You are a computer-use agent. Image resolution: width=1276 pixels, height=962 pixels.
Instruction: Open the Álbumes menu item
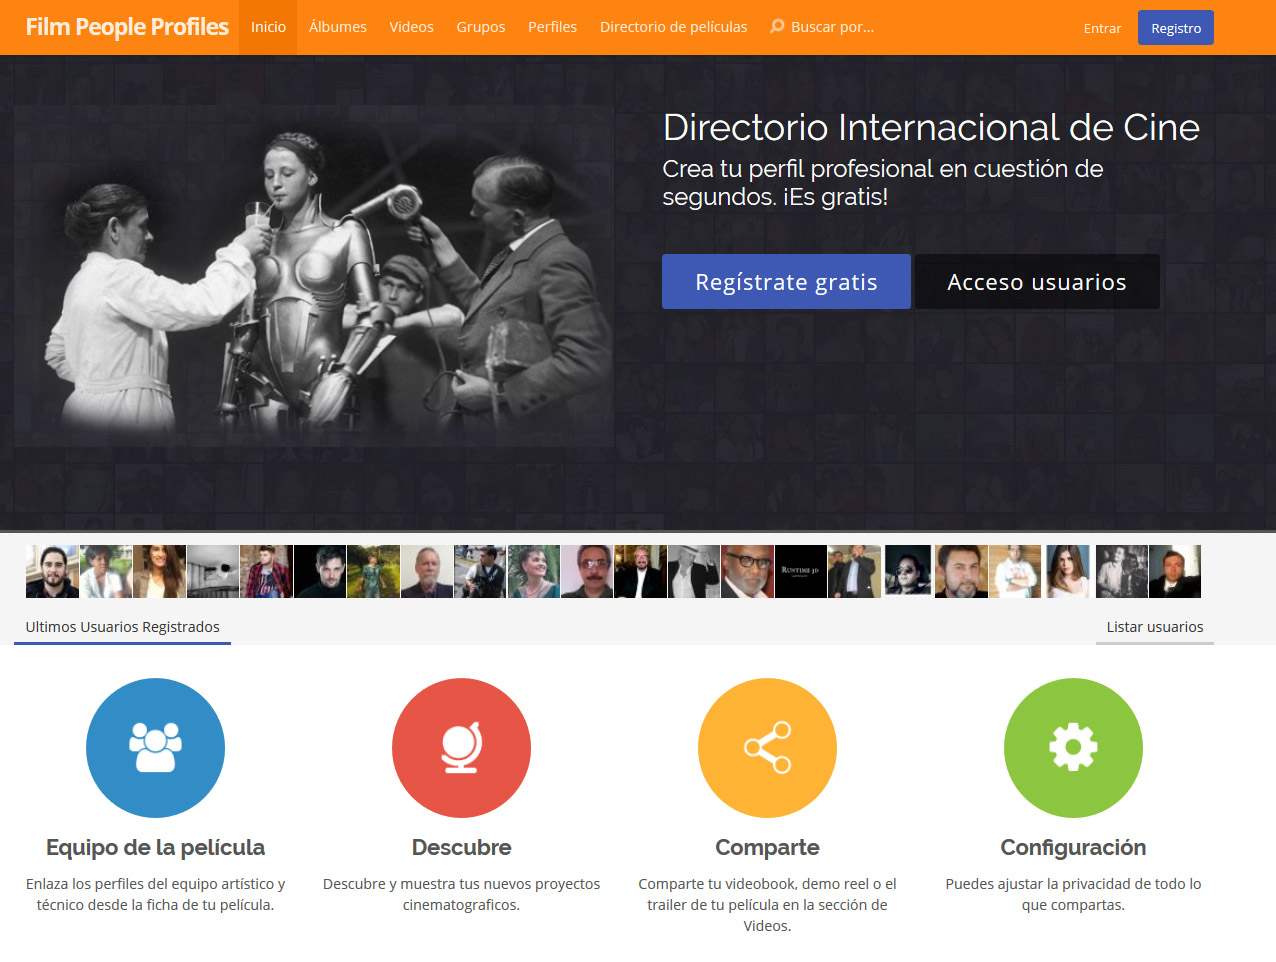point(338,27)
